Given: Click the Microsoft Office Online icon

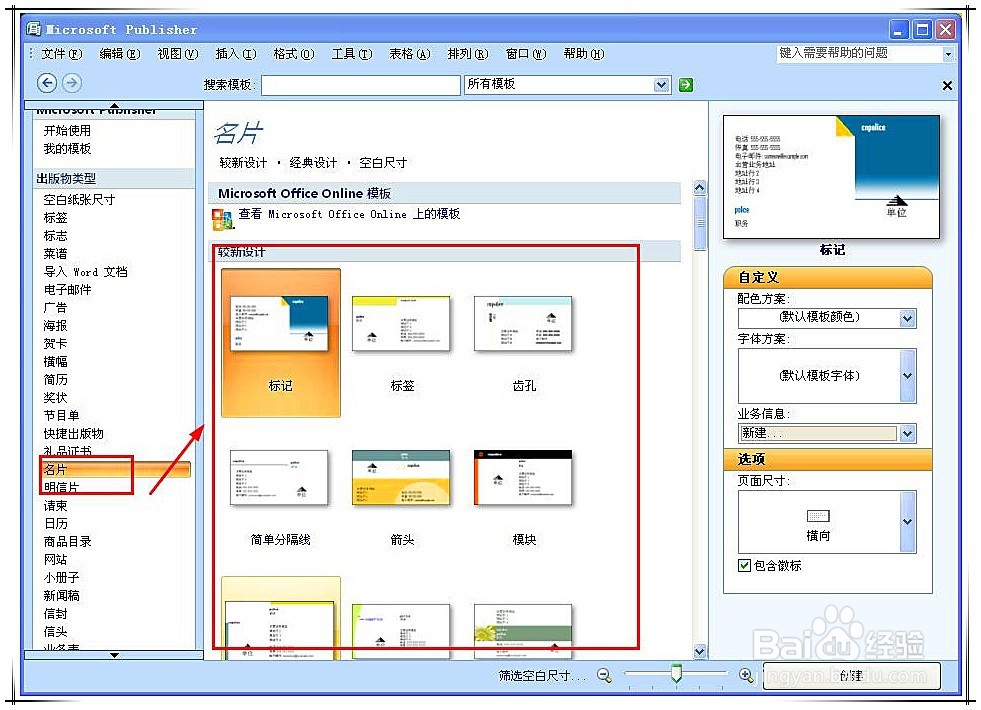Looking at the screenshot, I should (222, 219).
